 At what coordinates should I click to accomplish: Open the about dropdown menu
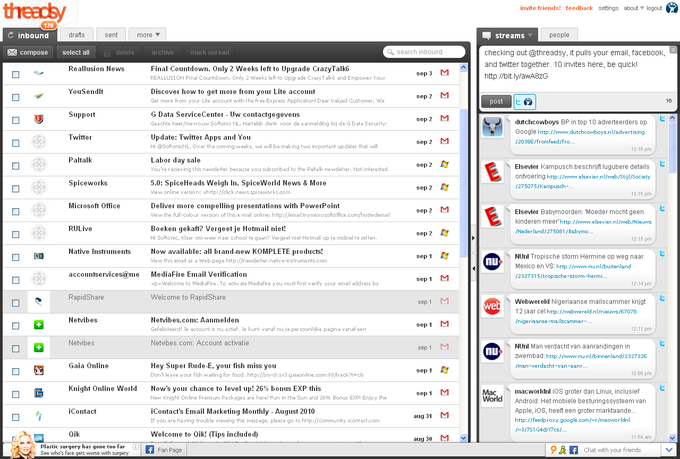[x=634, y=8]
